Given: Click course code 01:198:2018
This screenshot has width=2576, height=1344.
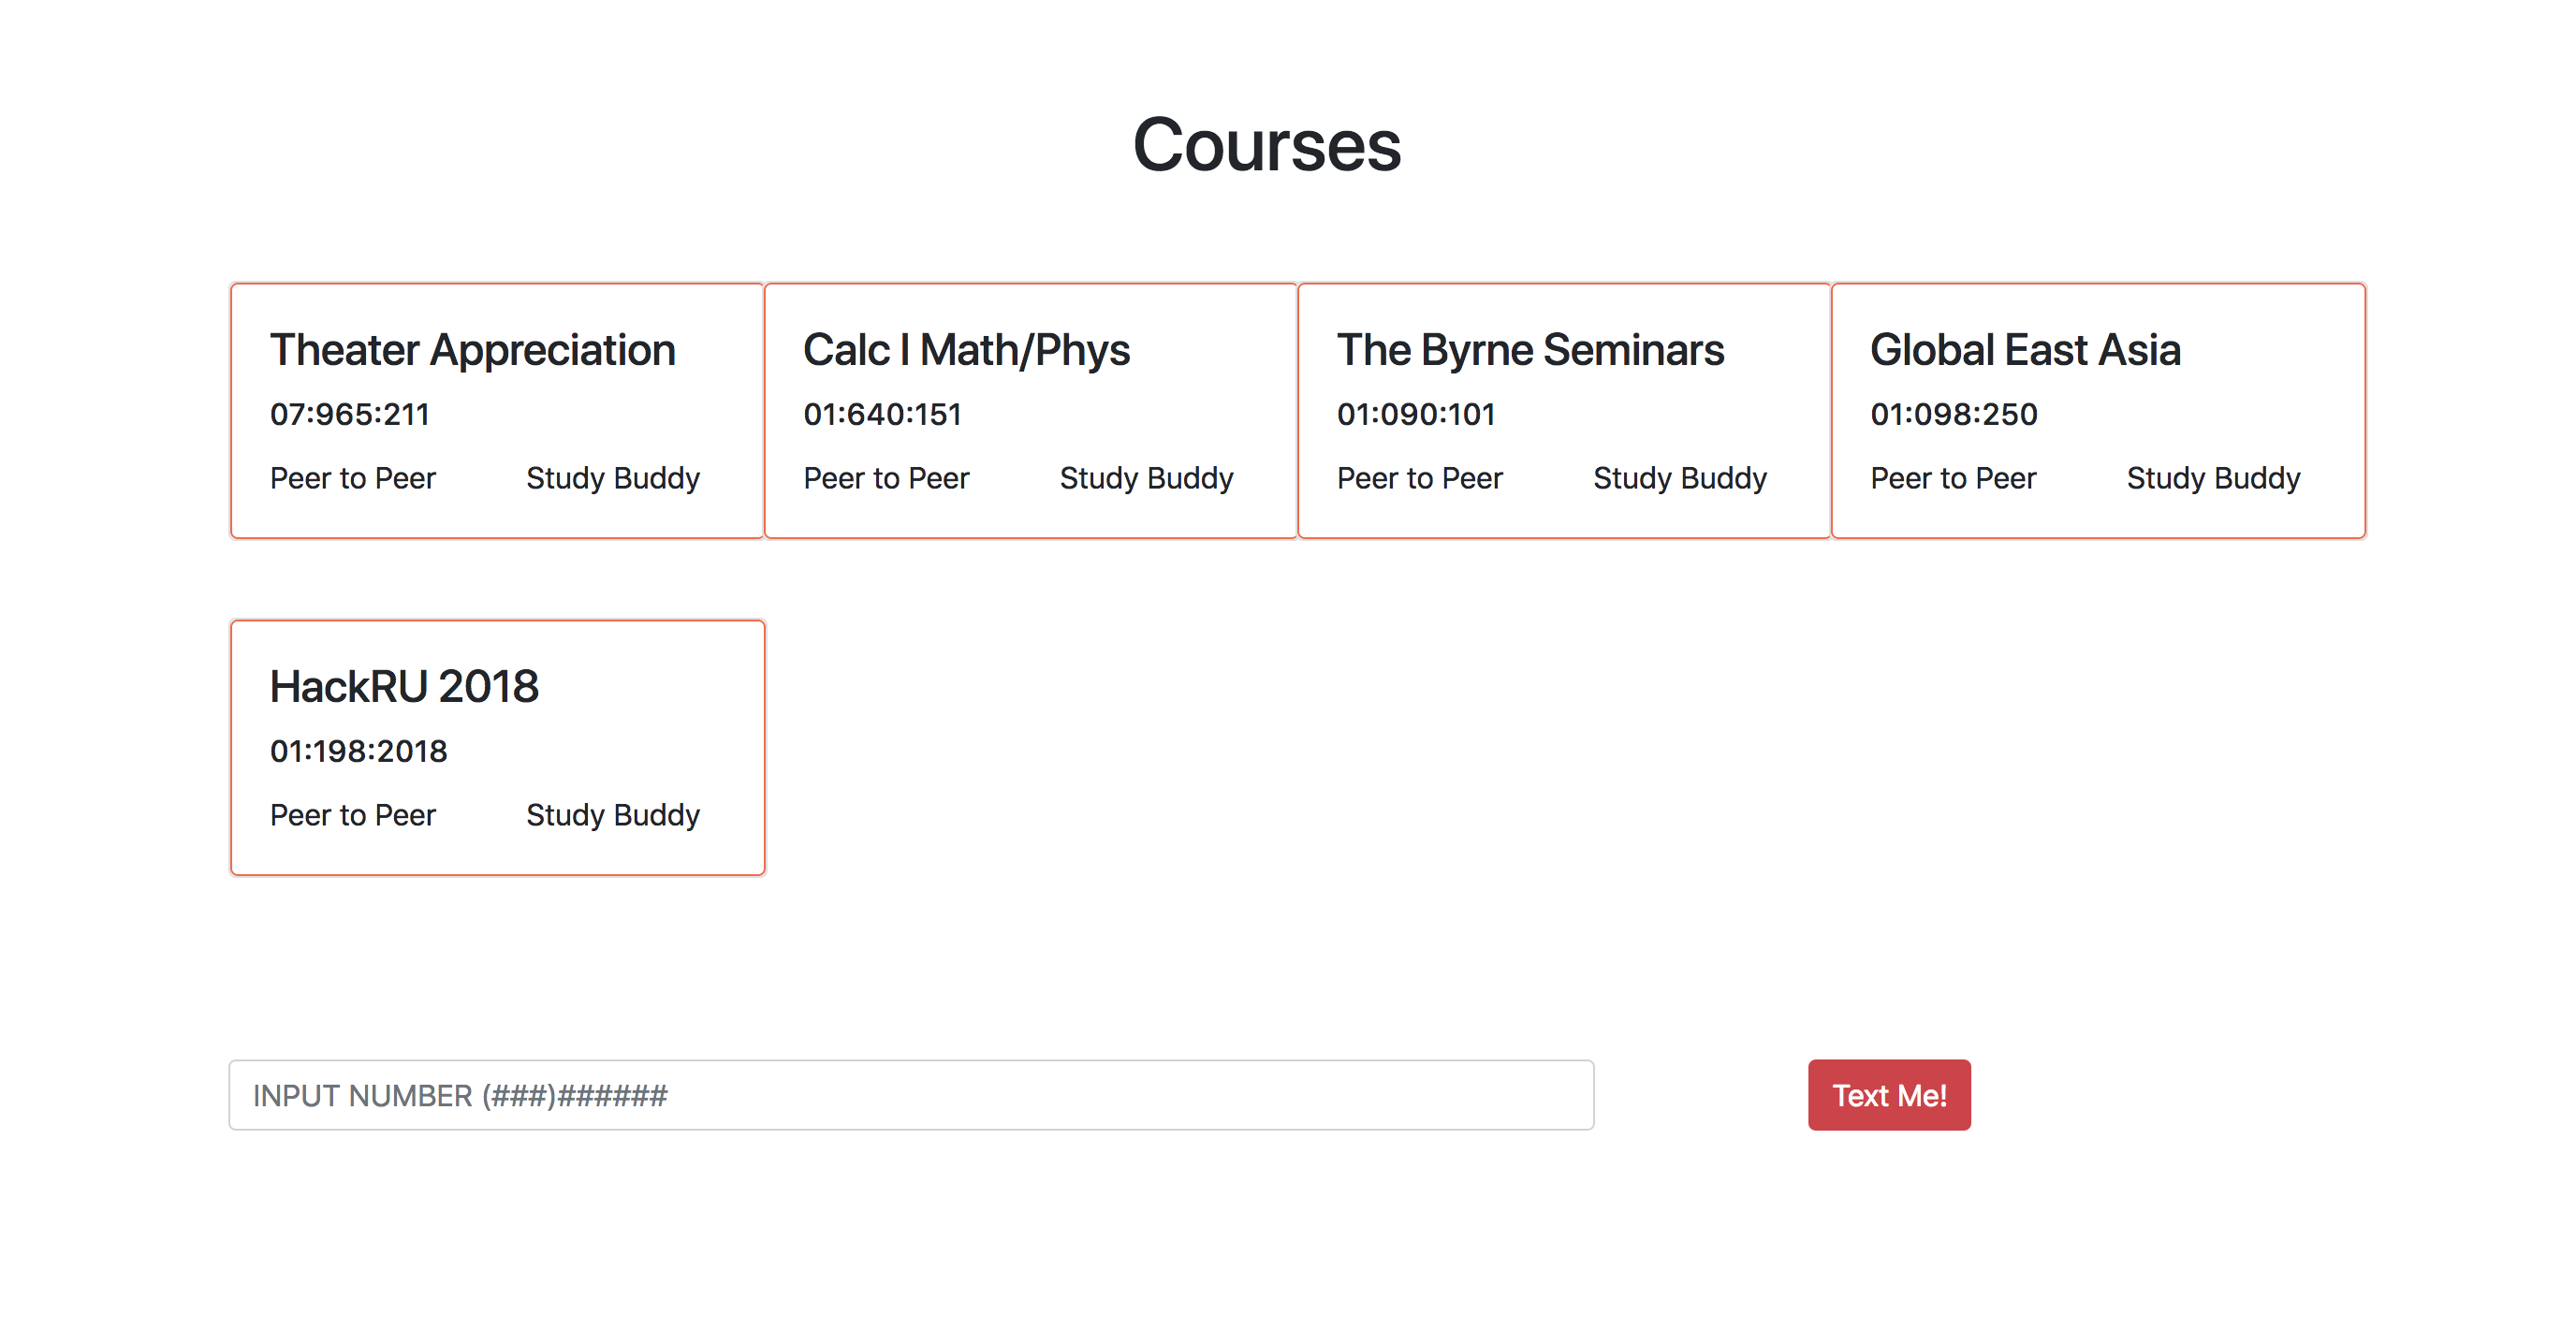Looking at the screenshot, I should (x=358, y=751).
